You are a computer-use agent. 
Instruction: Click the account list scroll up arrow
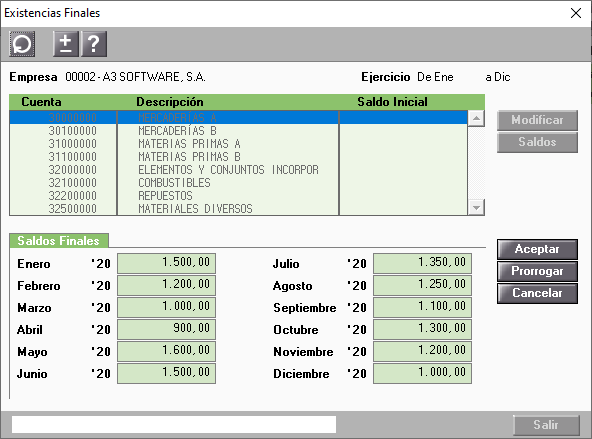click(x=476, y=119)
